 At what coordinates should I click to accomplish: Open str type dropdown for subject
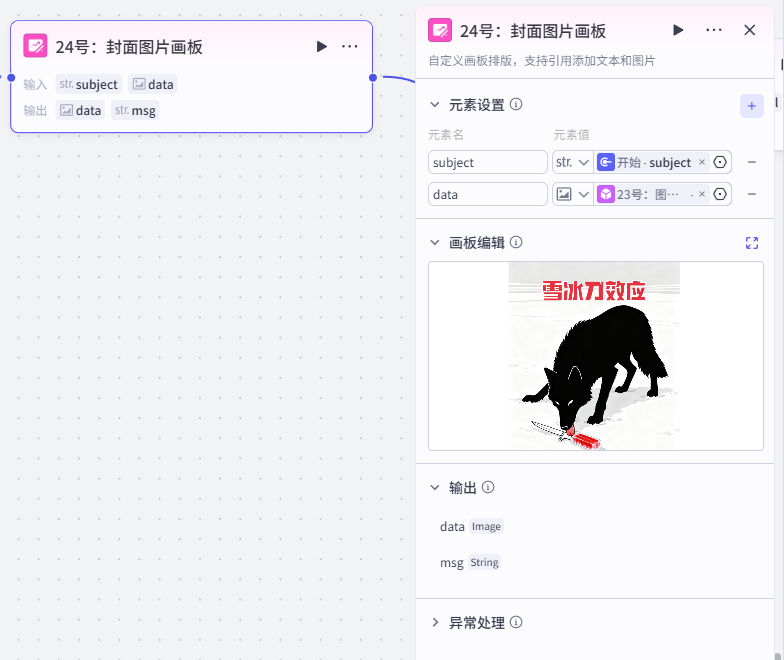pyautogui.click(x=572, y=162)
